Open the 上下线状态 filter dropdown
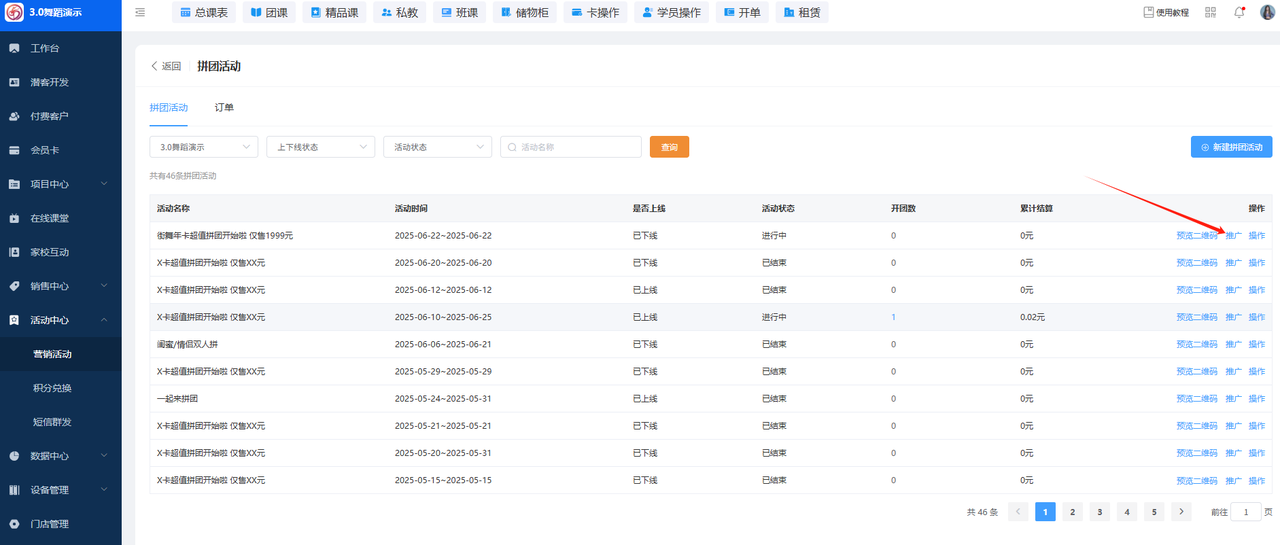The height and width of the screenshot is (545, 1280). point(320,147)
